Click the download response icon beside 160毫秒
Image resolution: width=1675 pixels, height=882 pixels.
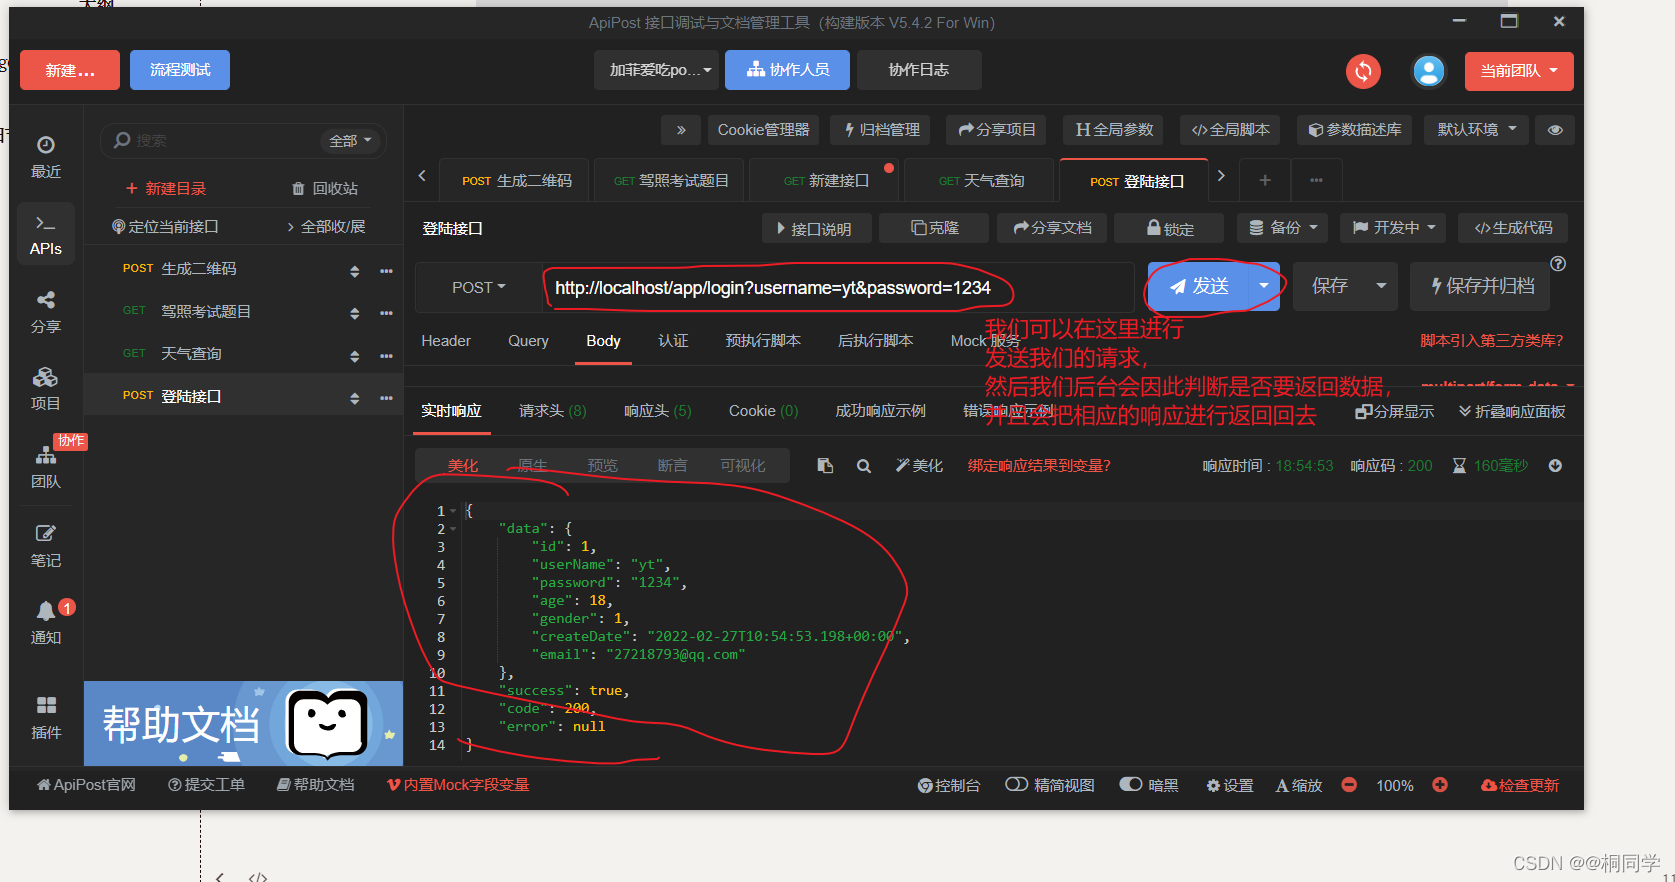coord(1555,466)
